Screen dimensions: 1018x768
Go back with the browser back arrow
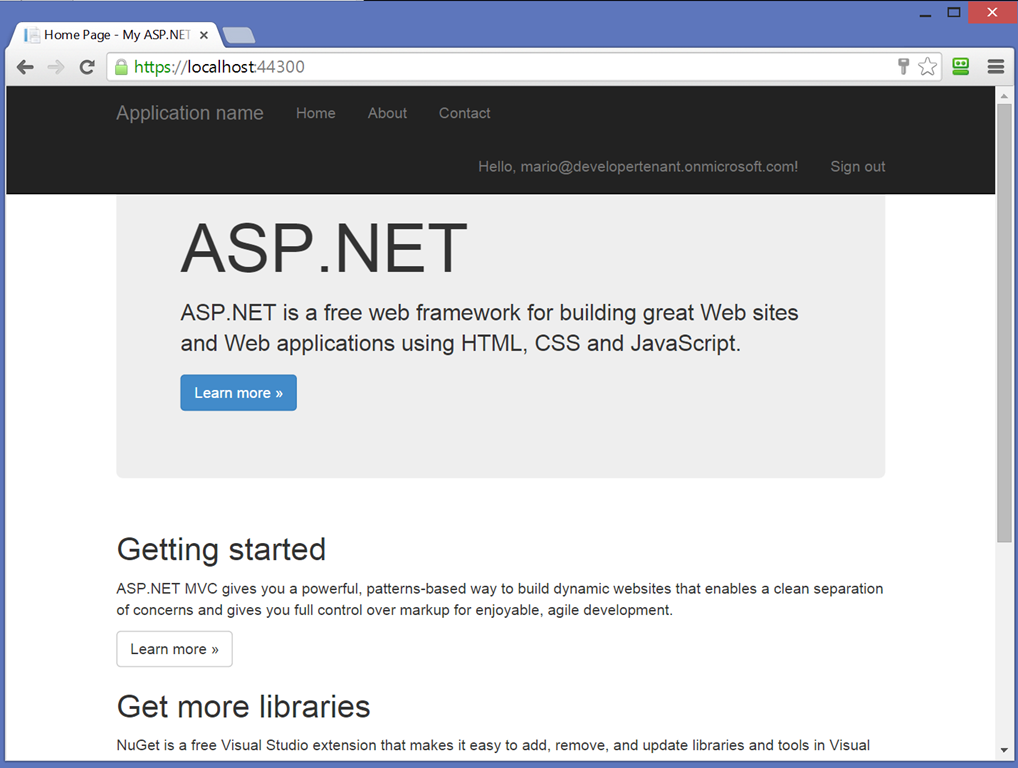pos(25,67)
